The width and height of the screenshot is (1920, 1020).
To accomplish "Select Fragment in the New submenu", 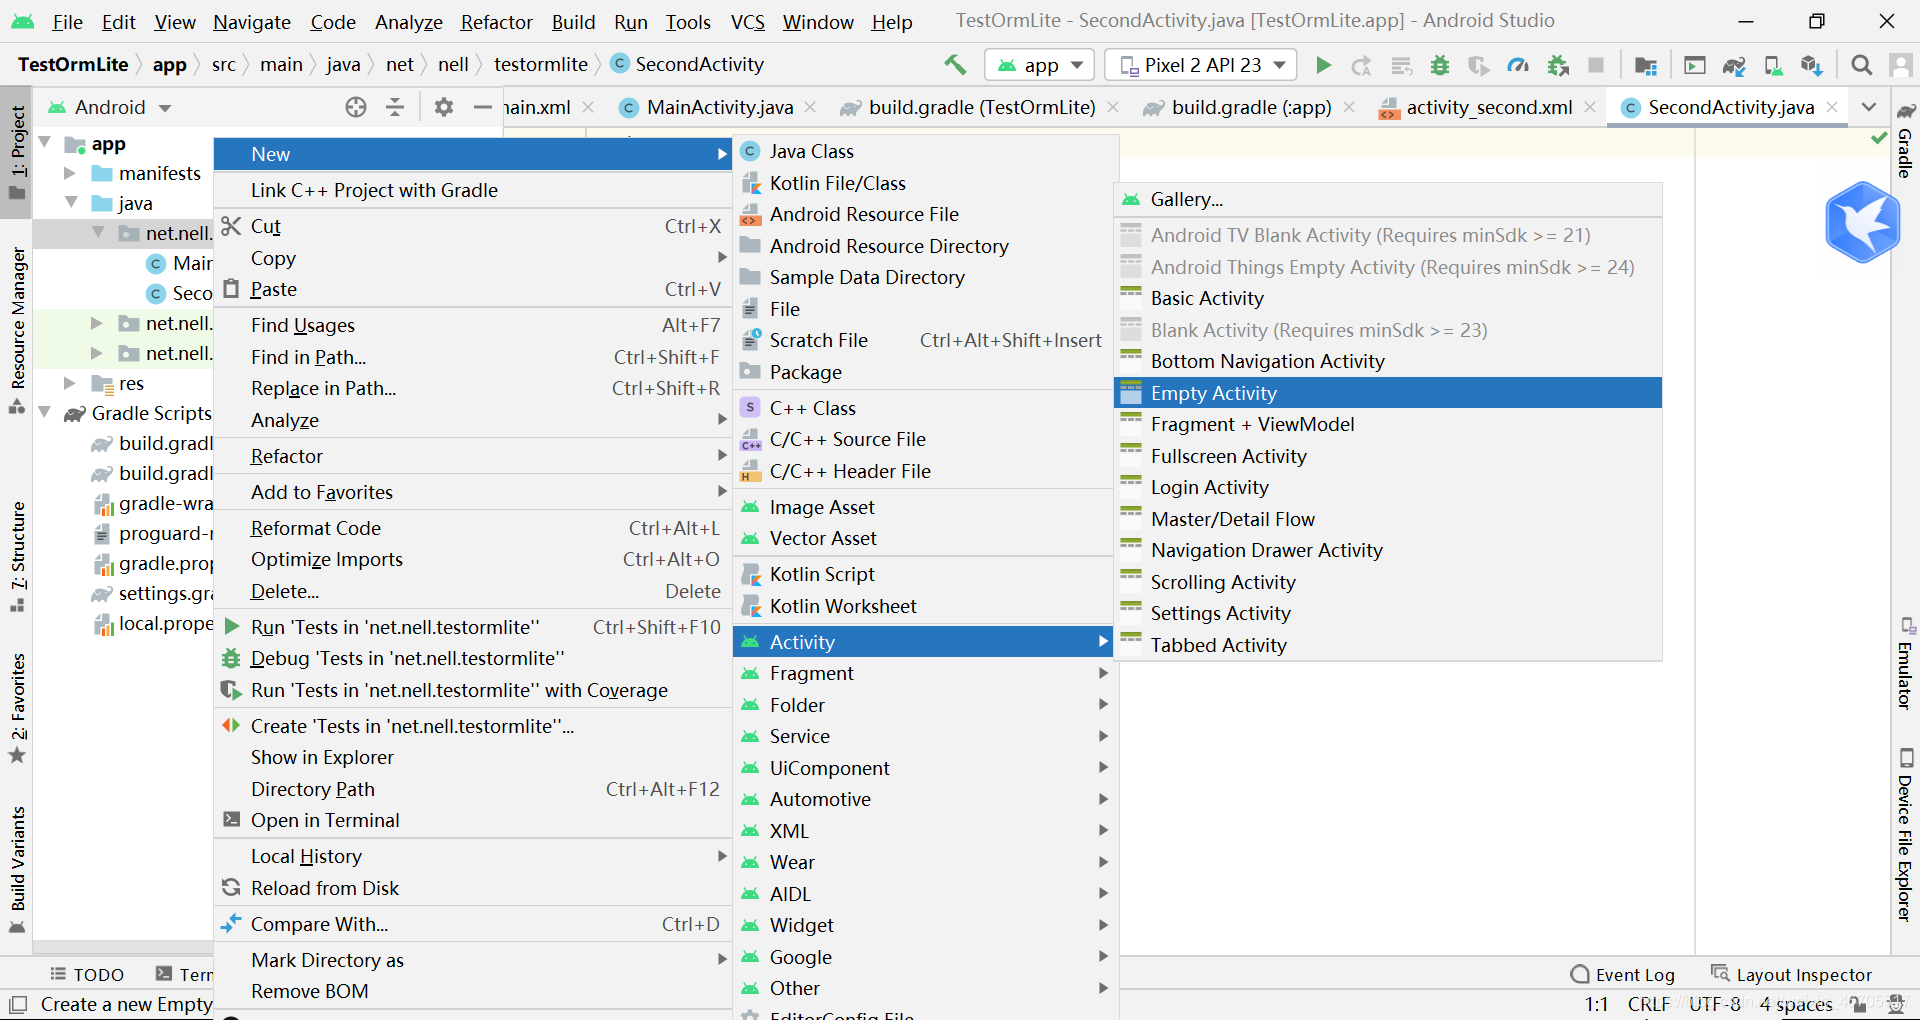I will (923, 673).
